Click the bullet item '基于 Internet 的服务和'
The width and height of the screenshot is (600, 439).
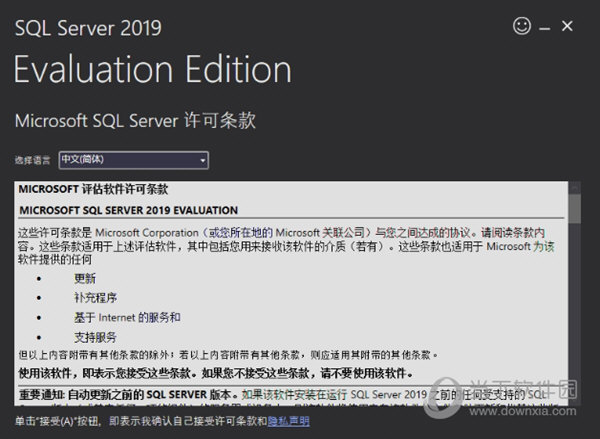127,317
